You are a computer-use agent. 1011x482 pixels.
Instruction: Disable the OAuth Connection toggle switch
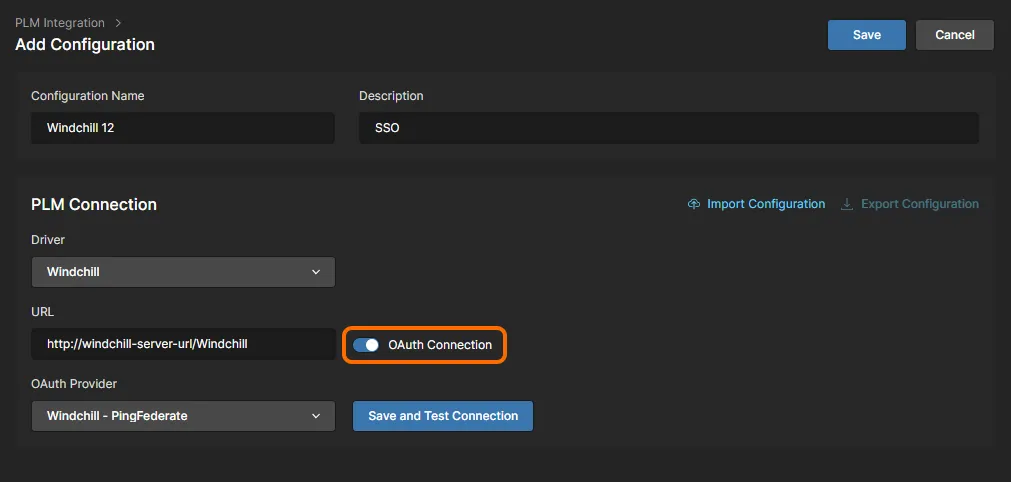tap(366, 345)
